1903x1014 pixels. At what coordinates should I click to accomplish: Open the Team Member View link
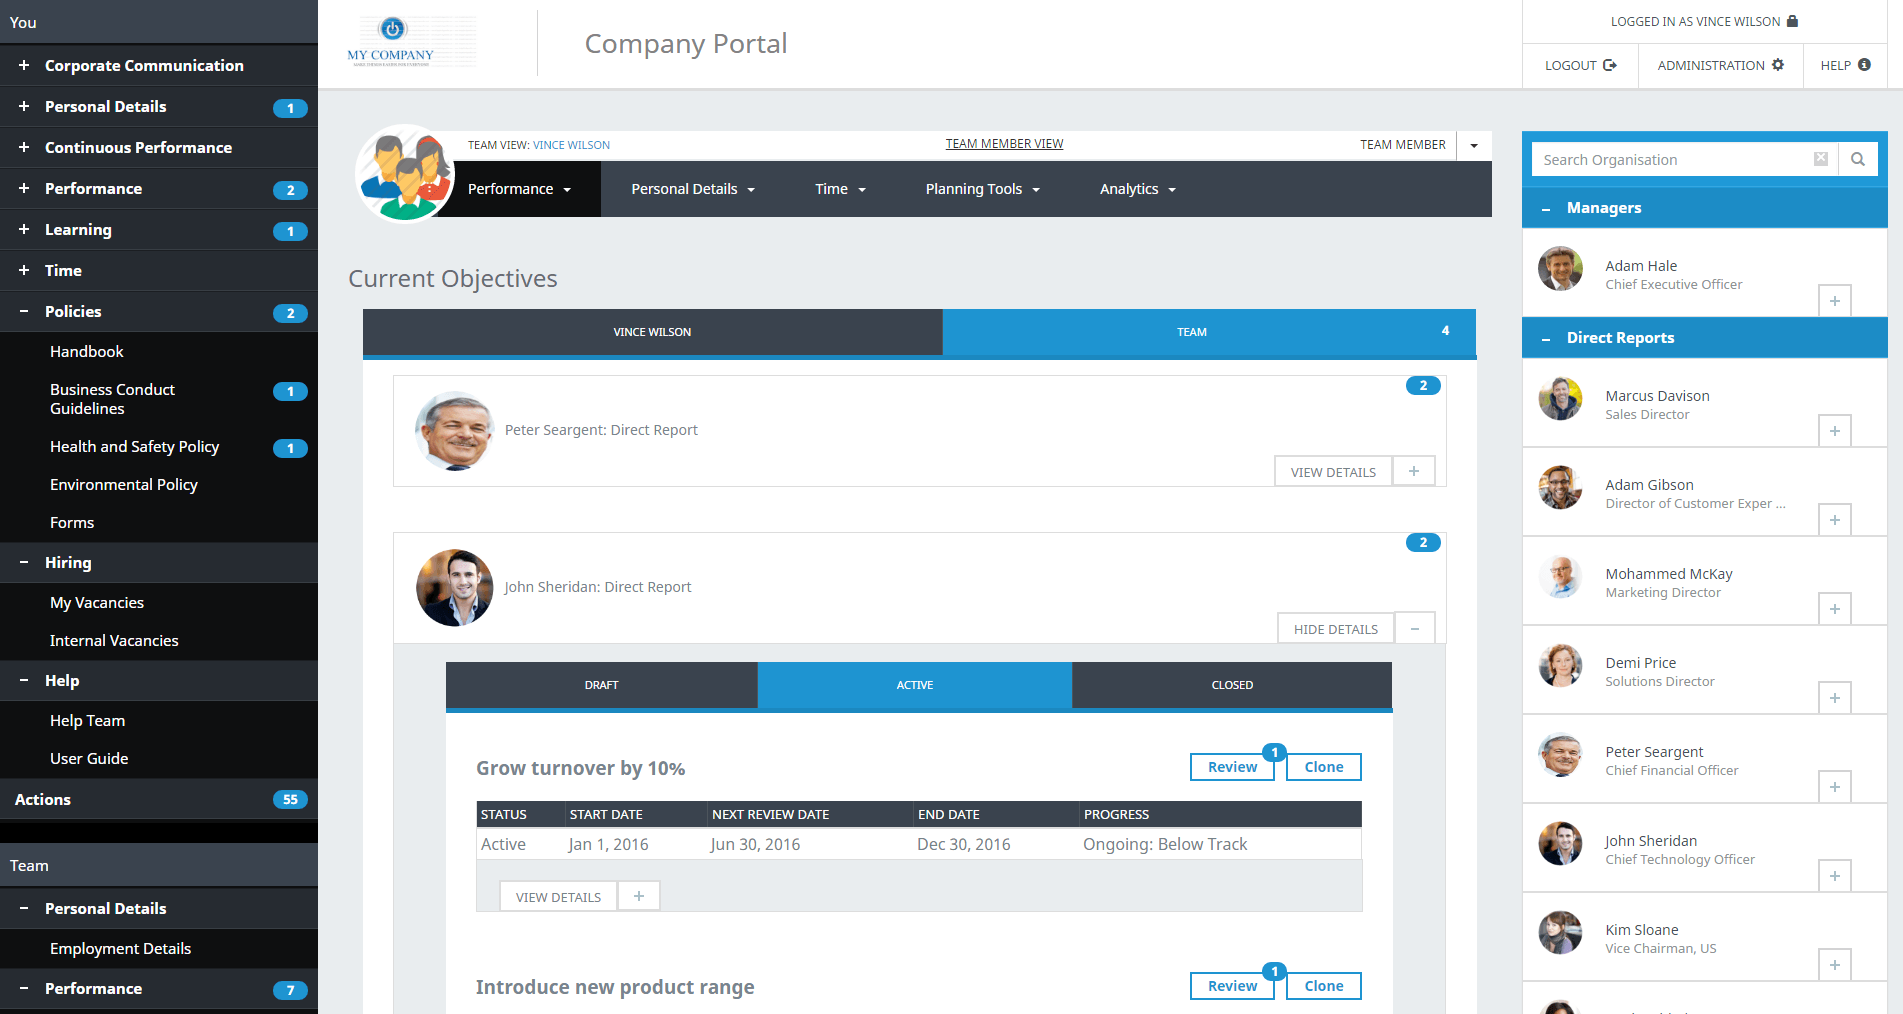(x=1004, y=143)
